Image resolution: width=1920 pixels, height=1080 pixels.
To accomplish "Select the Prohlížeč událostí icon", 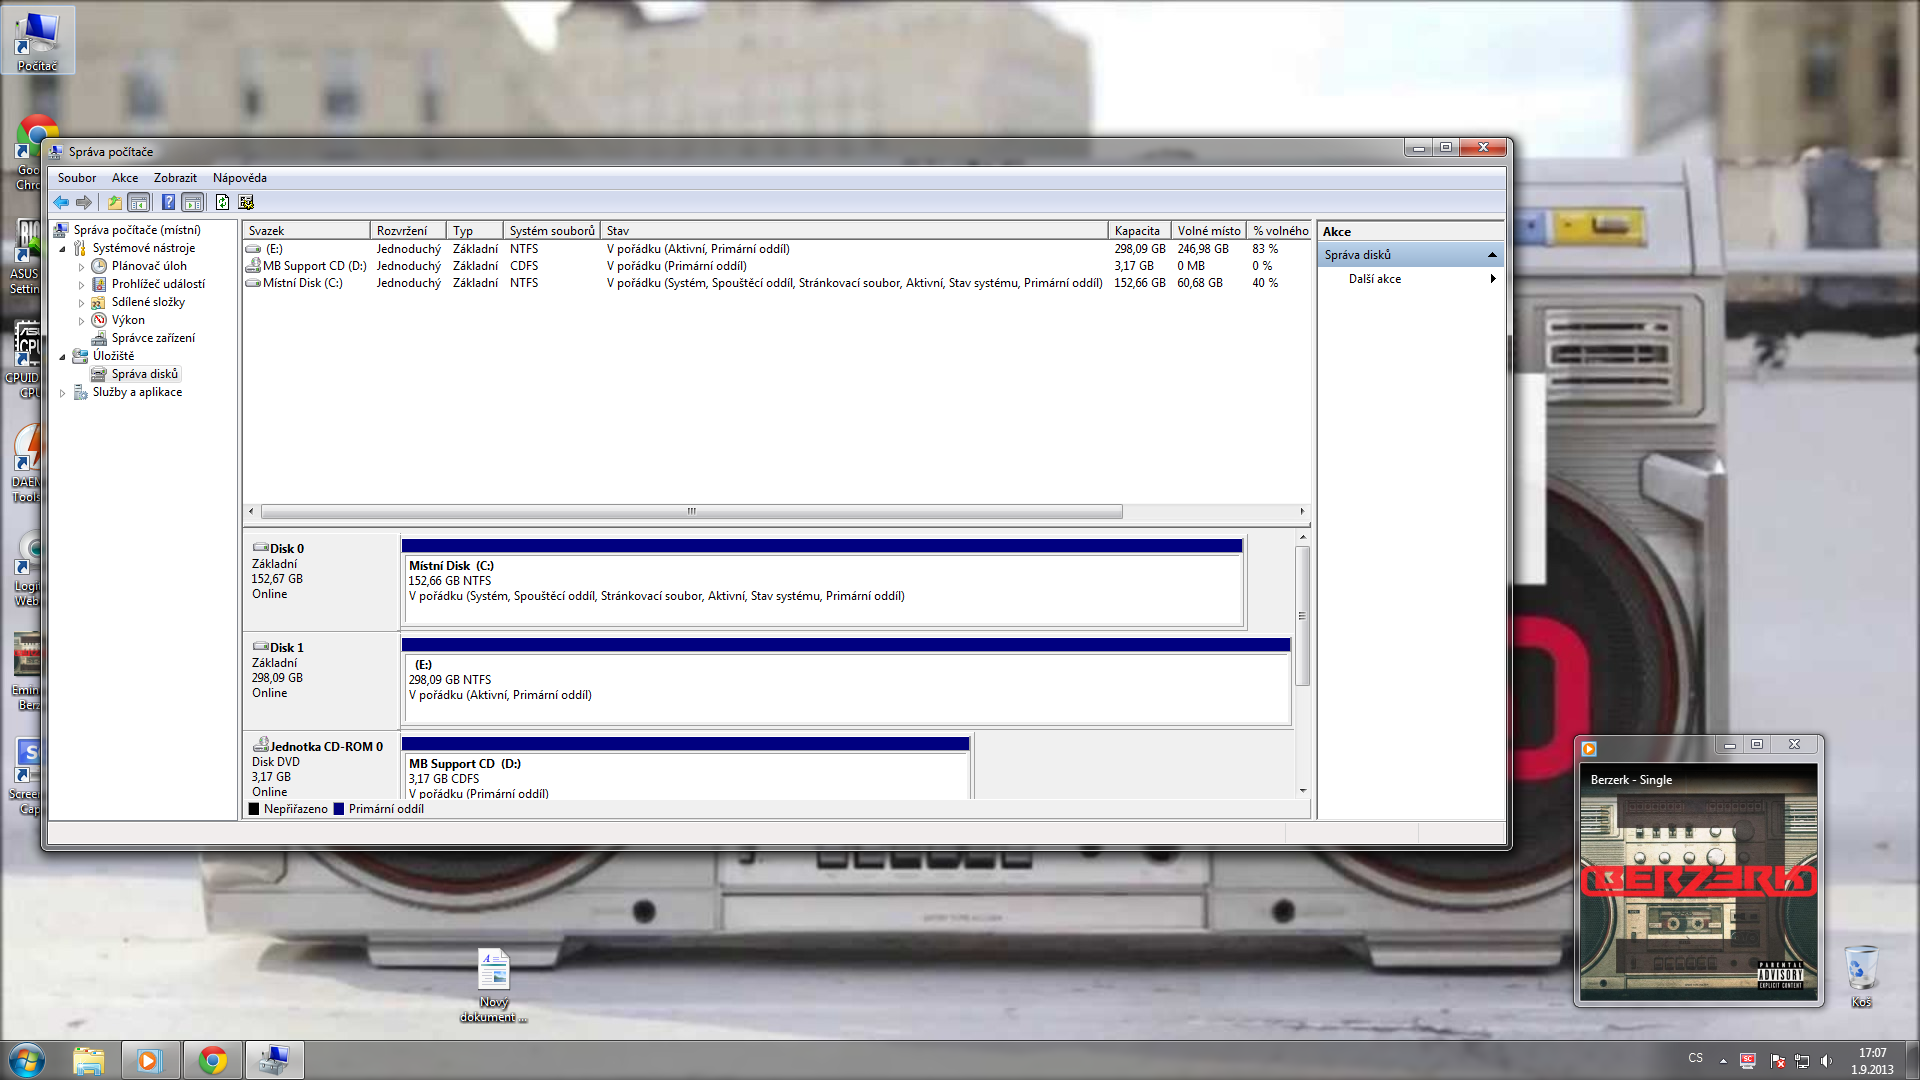I will [99, 284].
